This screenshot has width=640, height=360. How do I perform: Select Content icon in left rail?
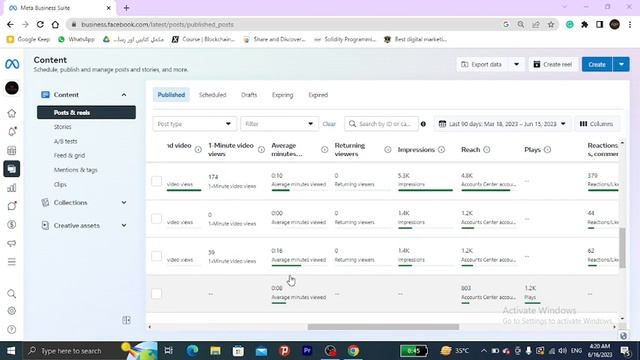[12, 169]
